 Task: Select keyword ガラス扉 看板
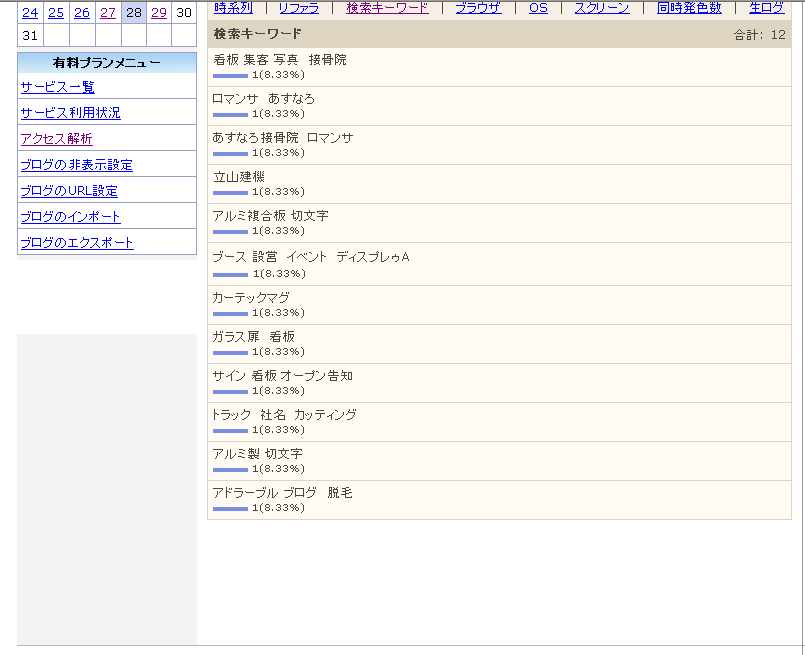(254, 337)
